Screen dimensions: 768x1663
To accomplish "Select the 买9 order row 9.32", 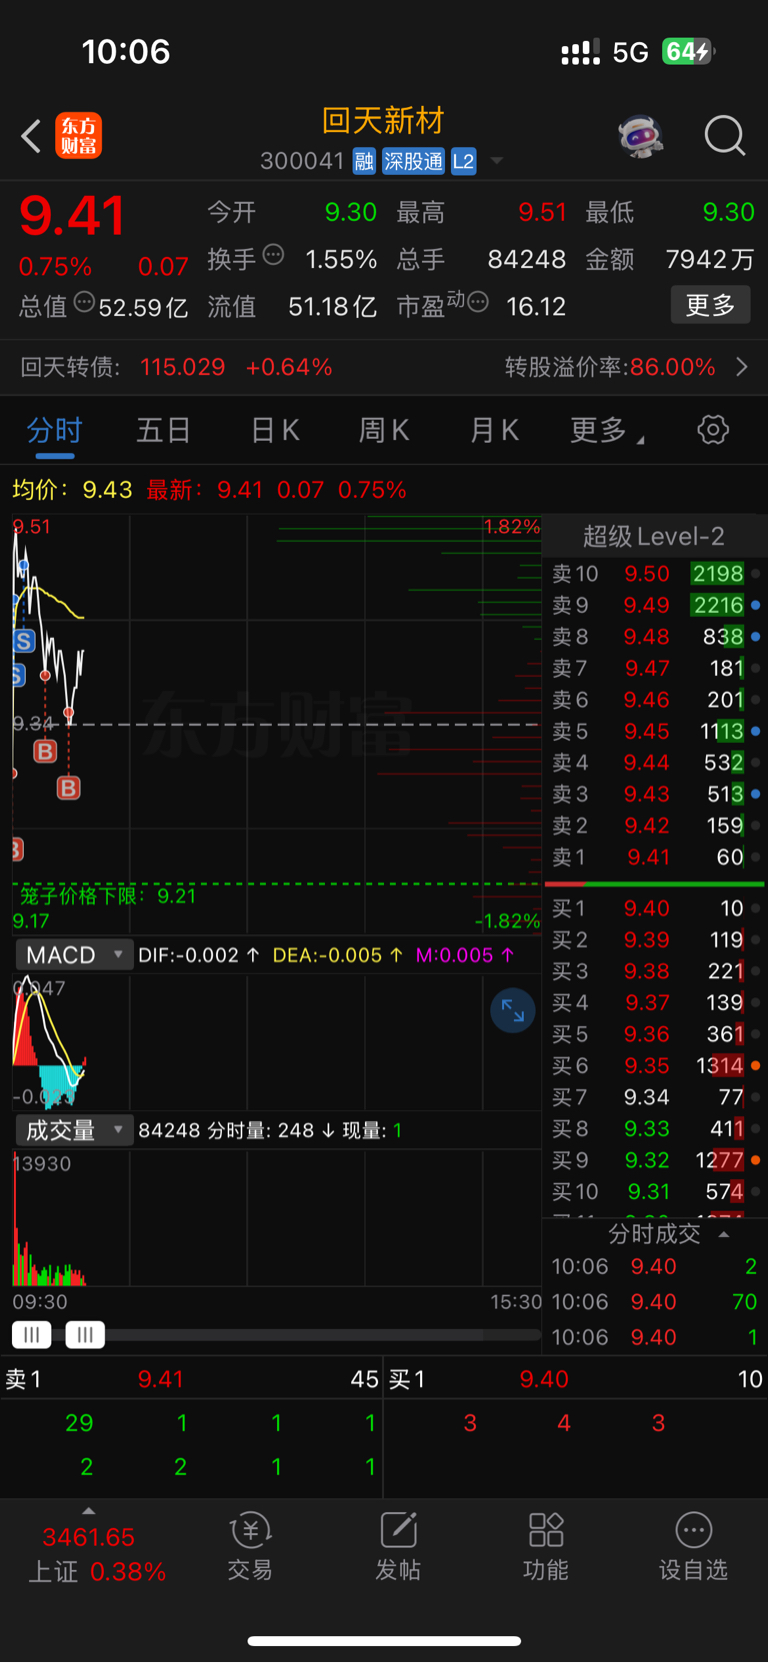I will [x=655, y=1160].
